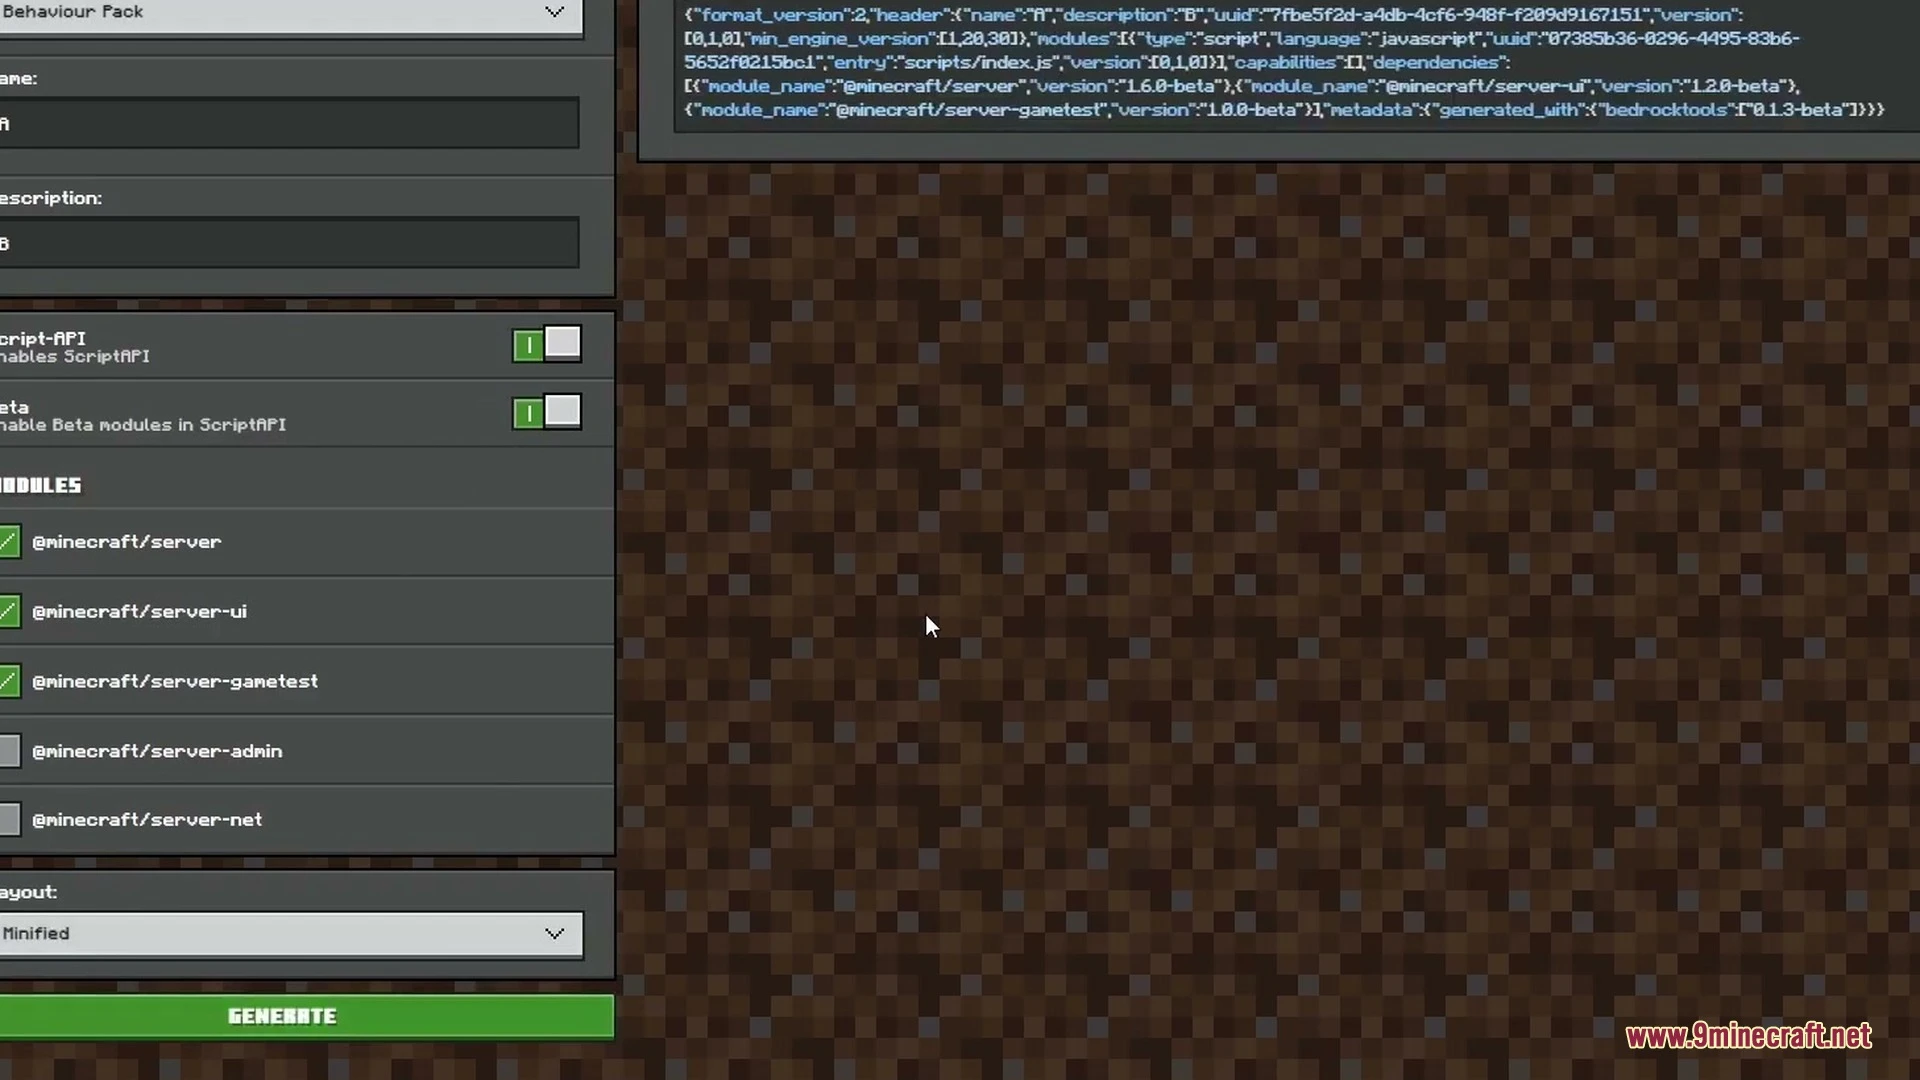
Task: Check the @minecraft/server-net checkbox
Action: (9, 820)
